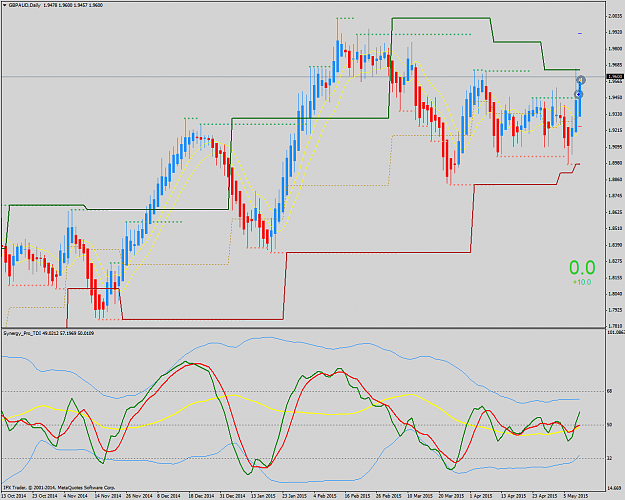Click the indicator level 68 label

[x=609, y=391]
